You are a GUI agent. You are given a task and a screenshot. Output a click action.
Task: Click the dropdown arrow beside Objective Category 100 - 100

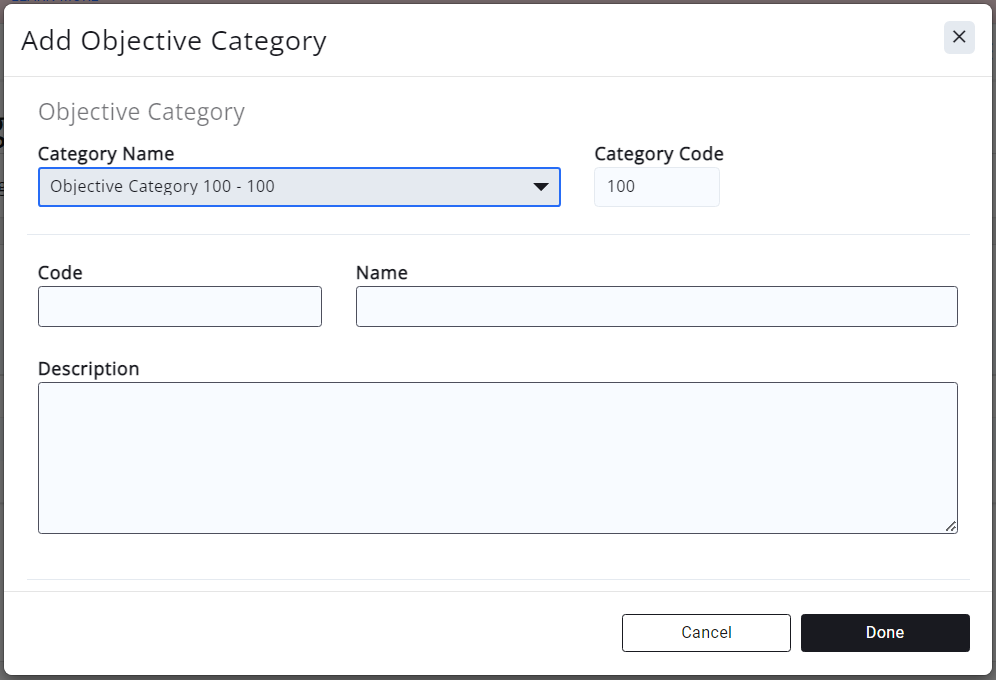pos(541,187)
